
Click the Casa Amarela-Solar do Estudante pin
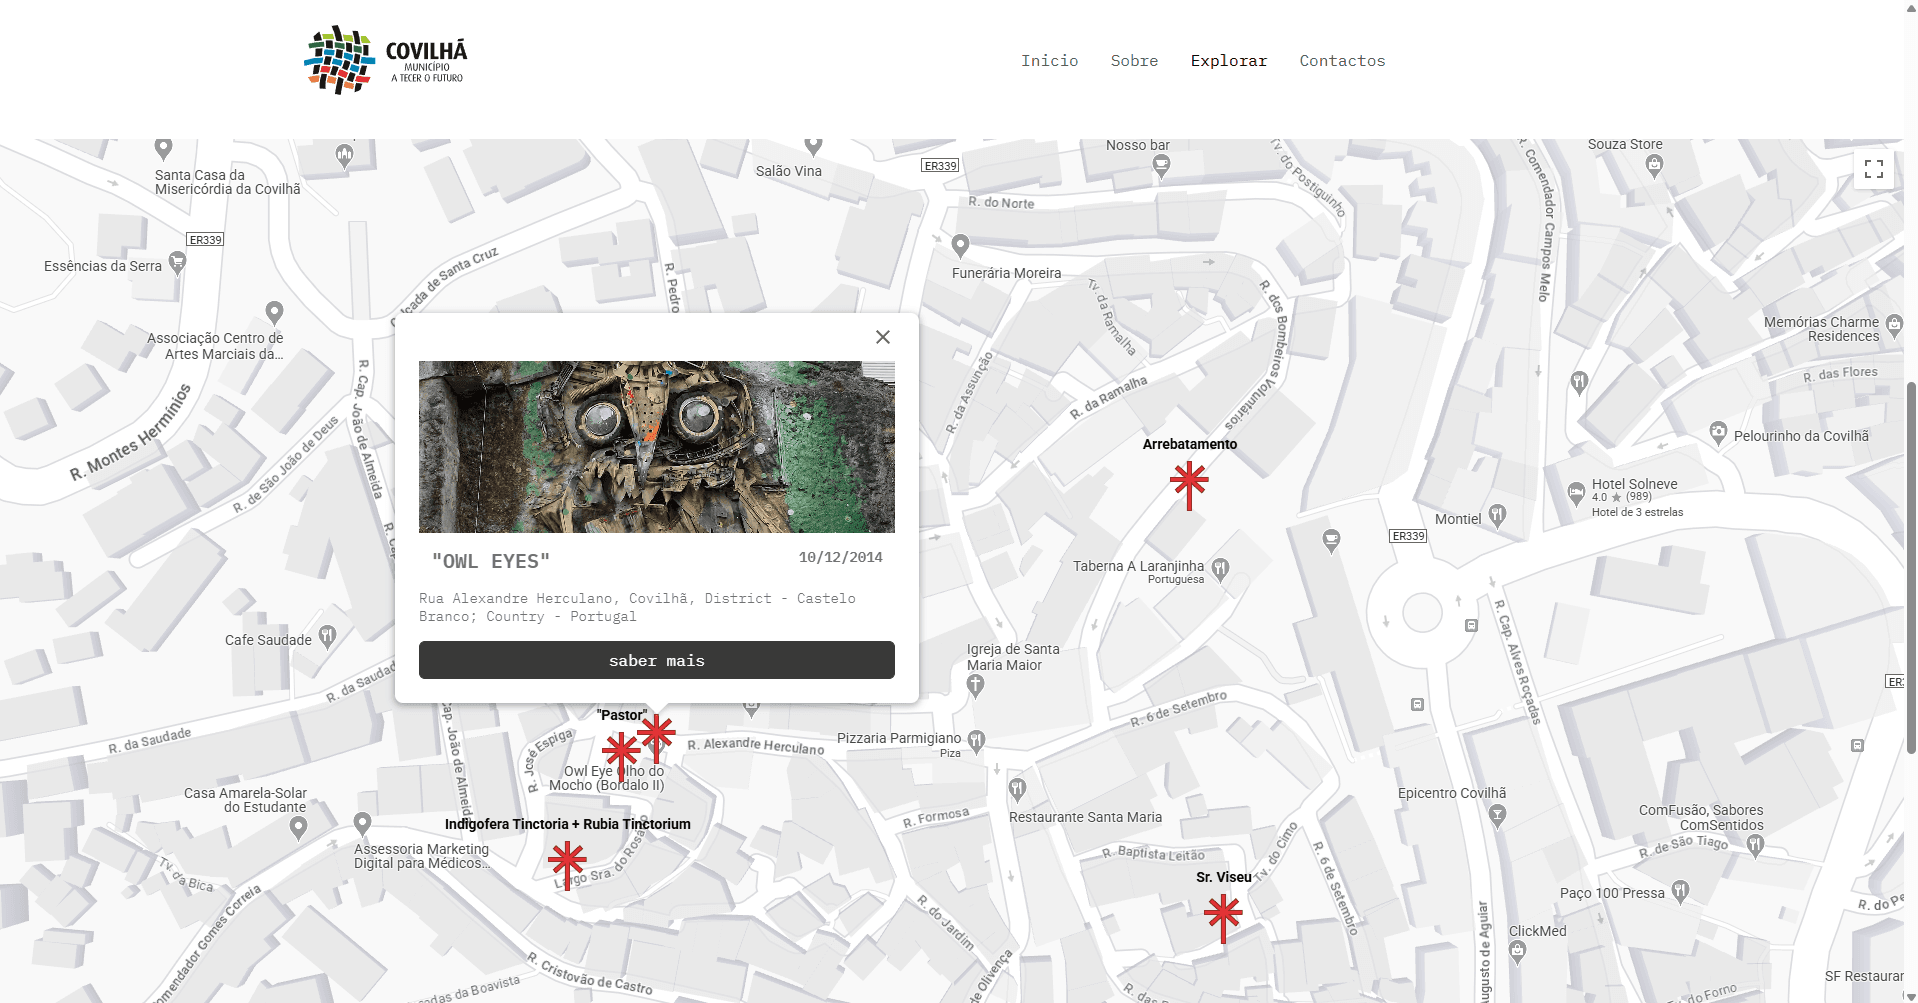(298, 828)
